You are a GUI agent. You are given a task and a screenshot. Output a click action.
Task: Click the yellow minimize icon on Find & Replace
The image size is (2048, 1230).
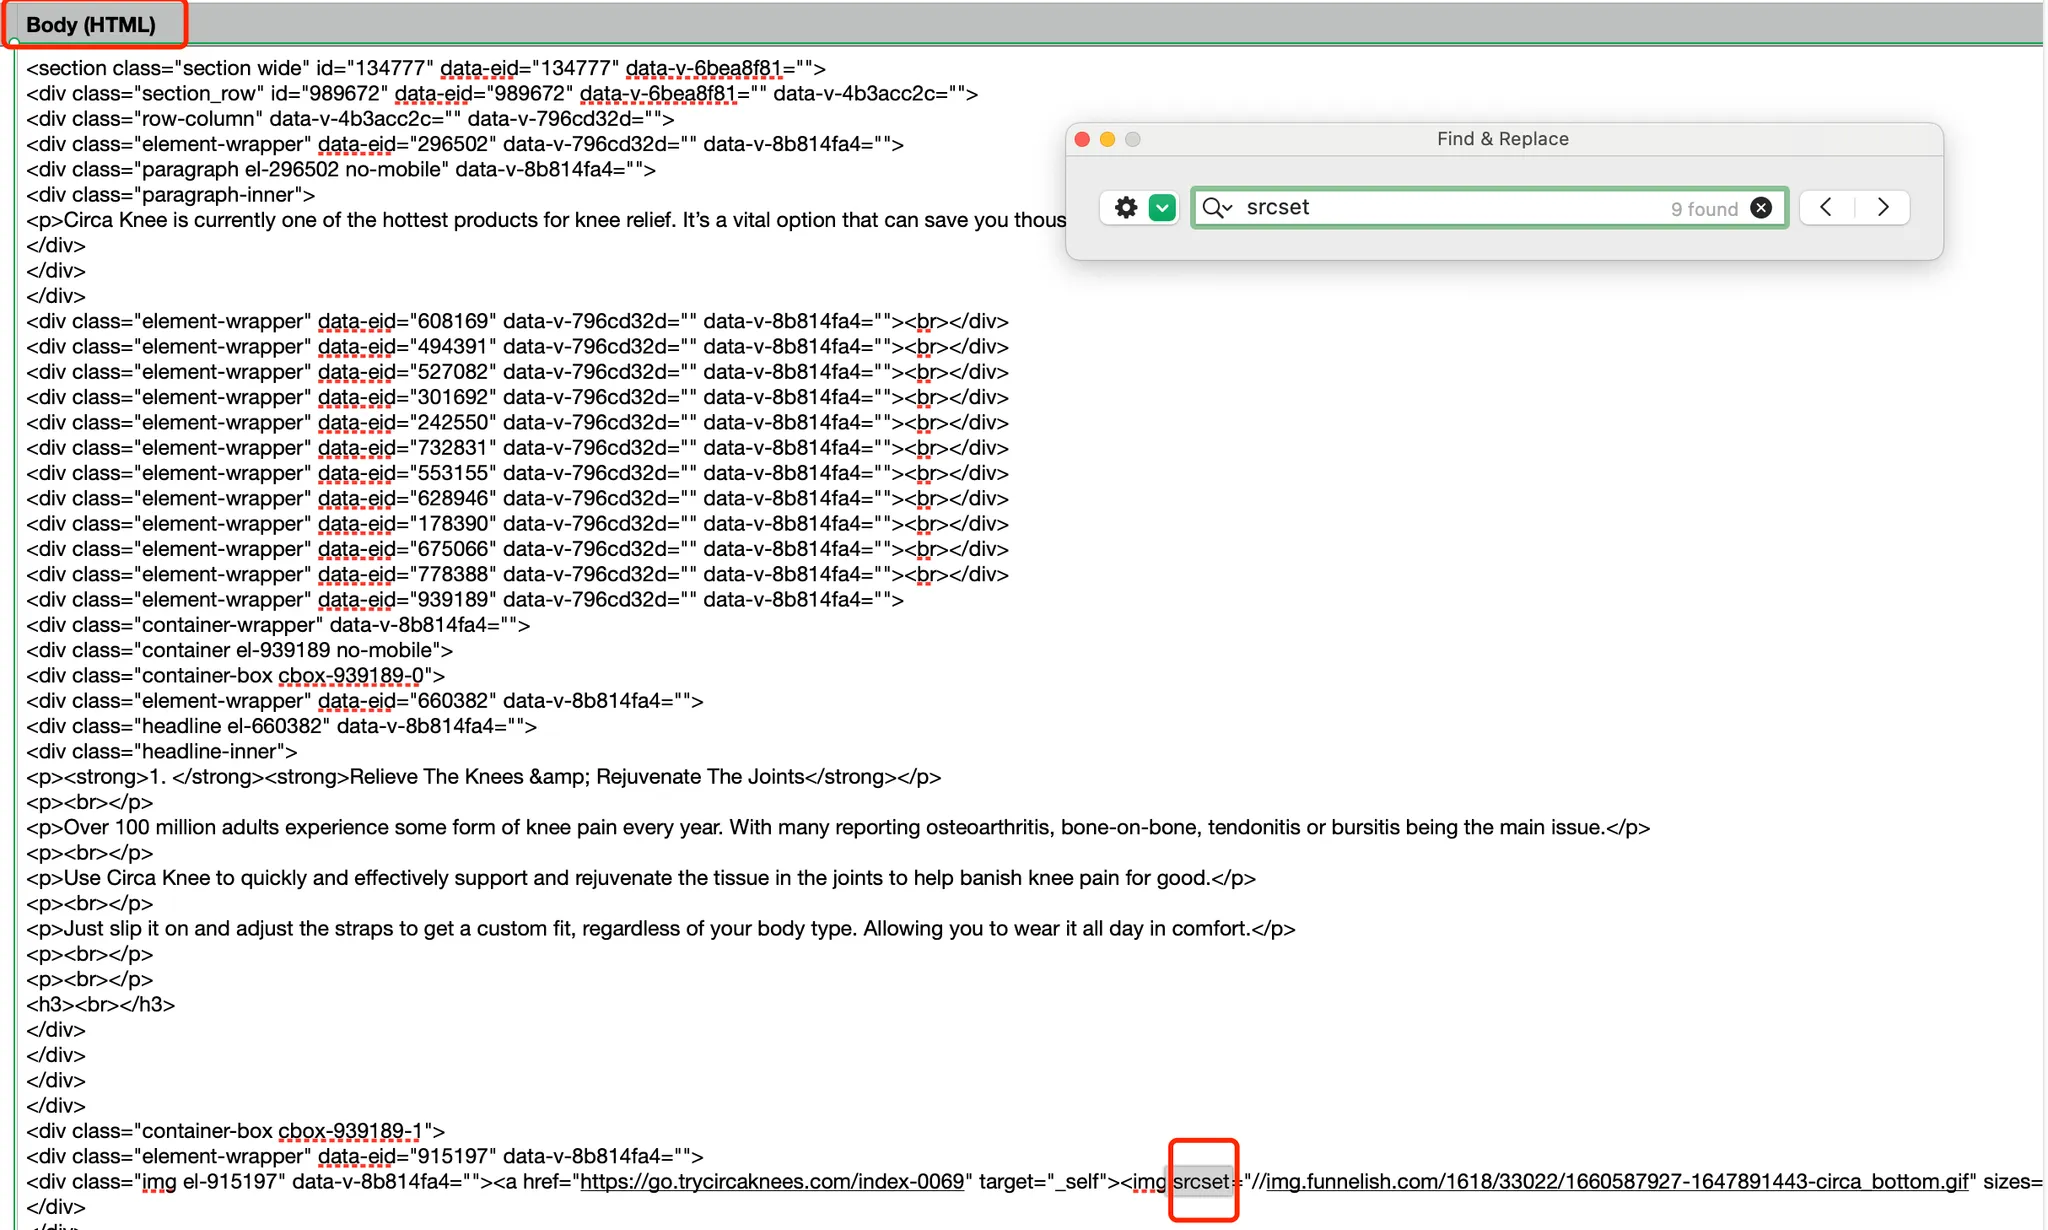pos(1106,140)
